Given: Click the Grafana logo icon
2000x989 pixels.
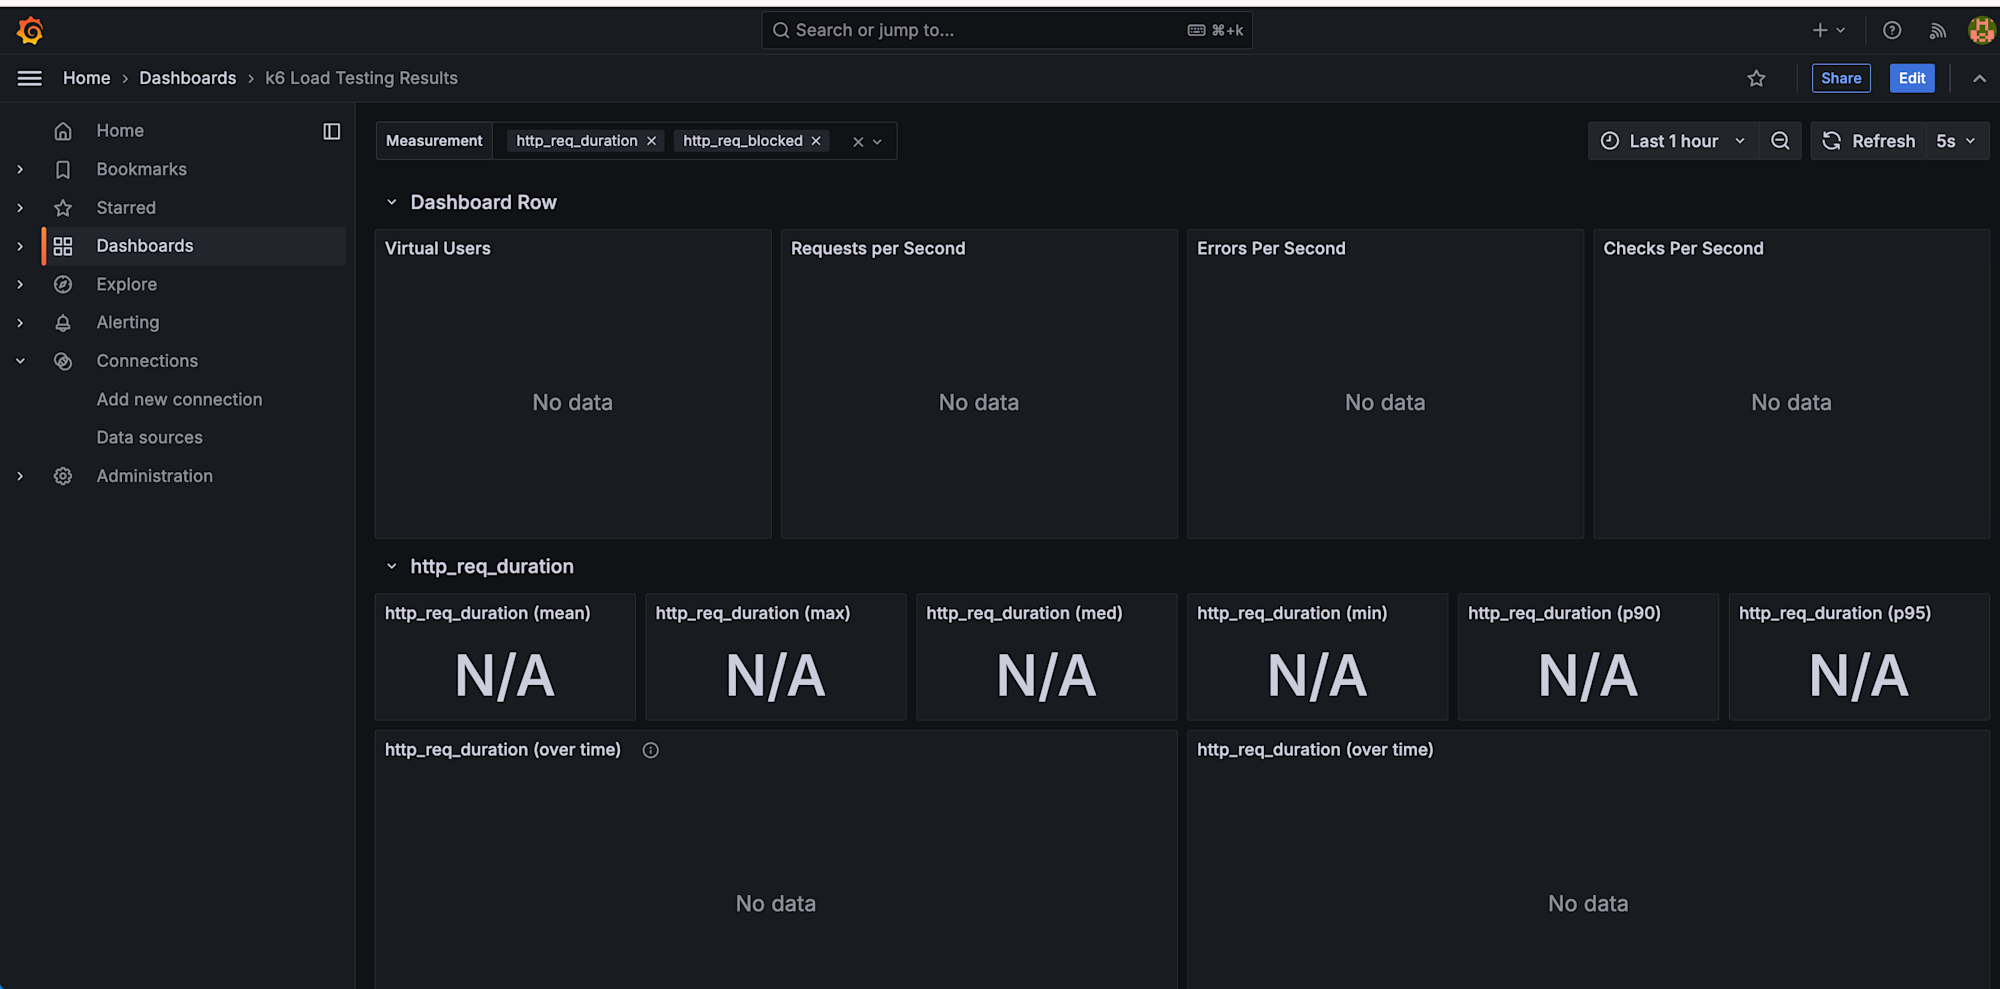Looking at the screenshot, I should [x=30, y=31].
